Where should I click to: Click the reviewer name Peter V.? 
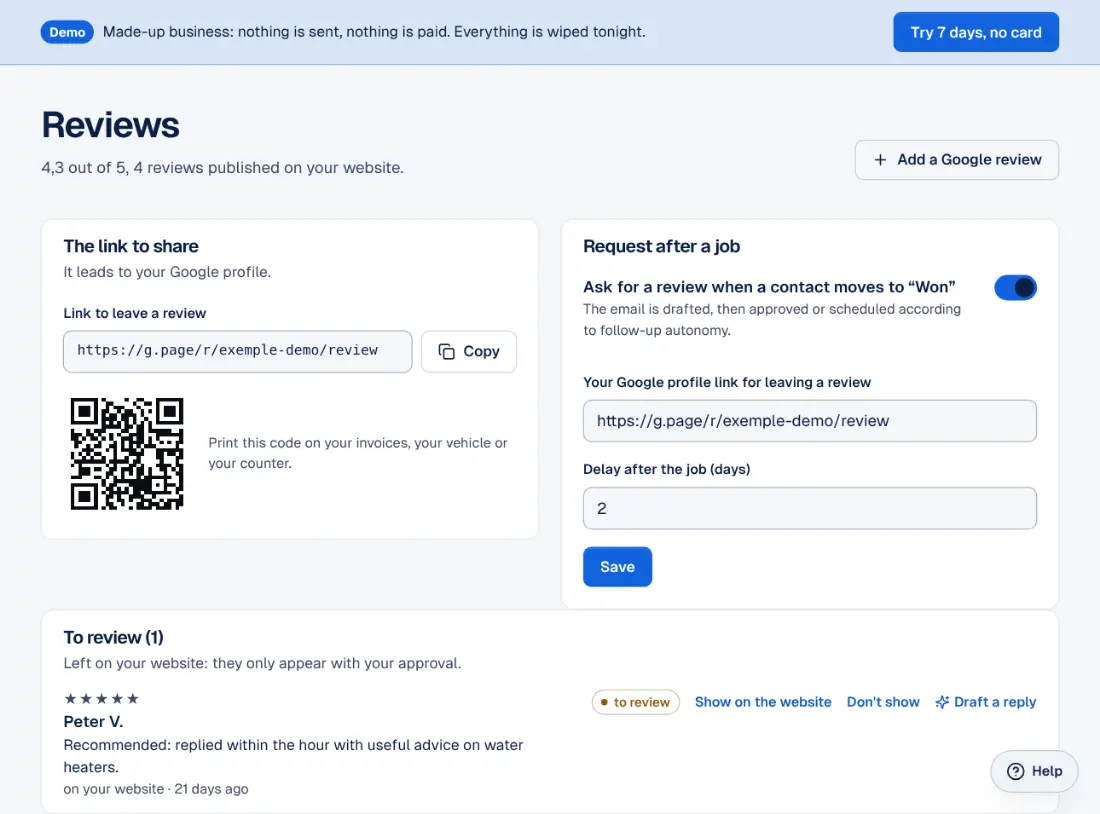(93, 721)
